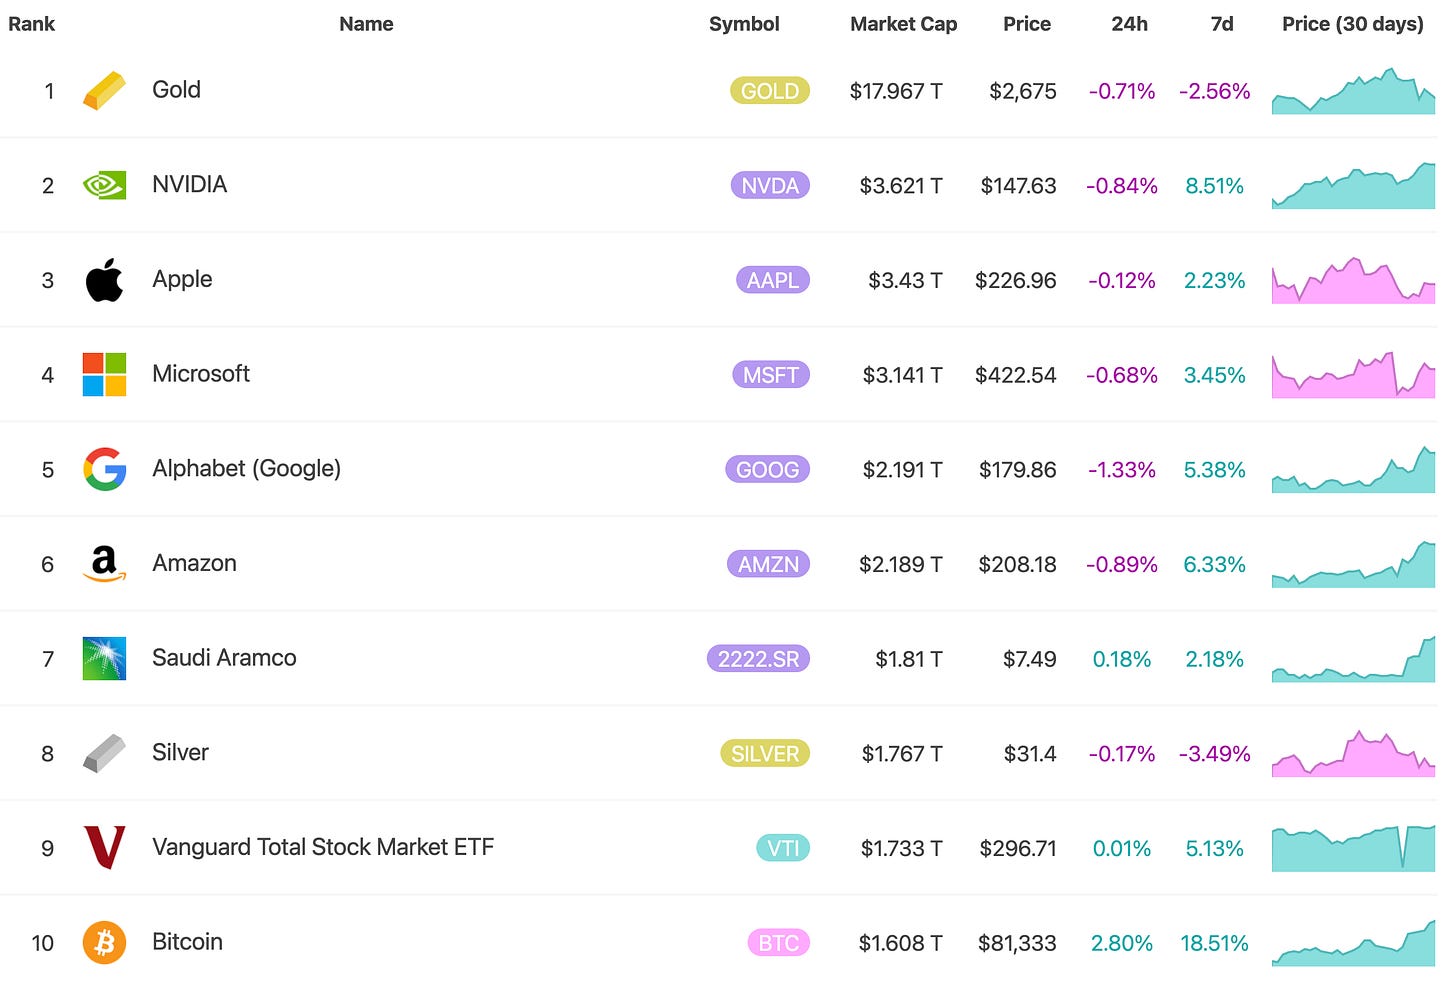This screenshot has height=982, width=1456.
Task: Select Microsoft's price $422.54
Action: (1015, 375)
